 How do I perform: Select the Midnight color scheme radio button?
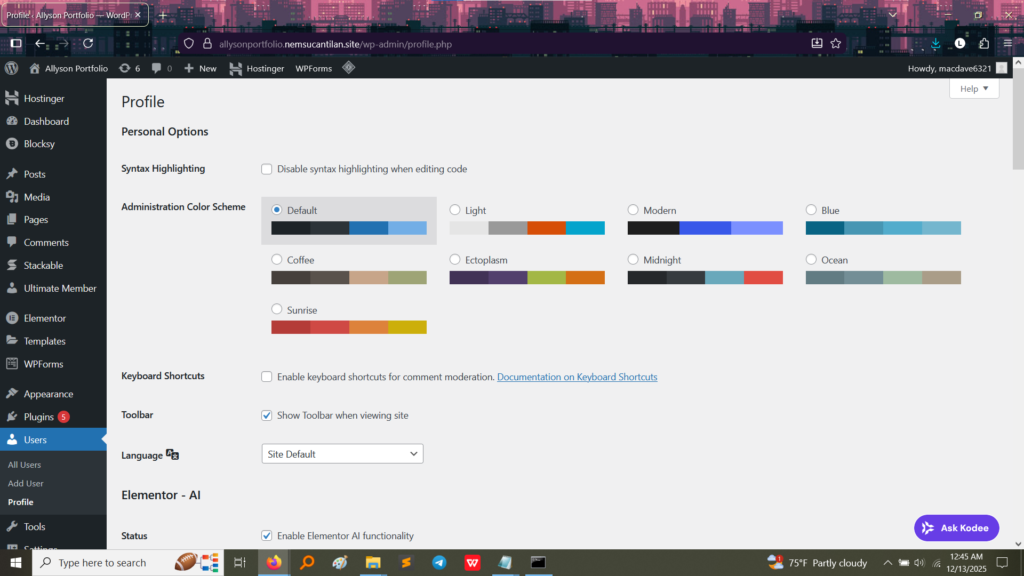(634, 260)
